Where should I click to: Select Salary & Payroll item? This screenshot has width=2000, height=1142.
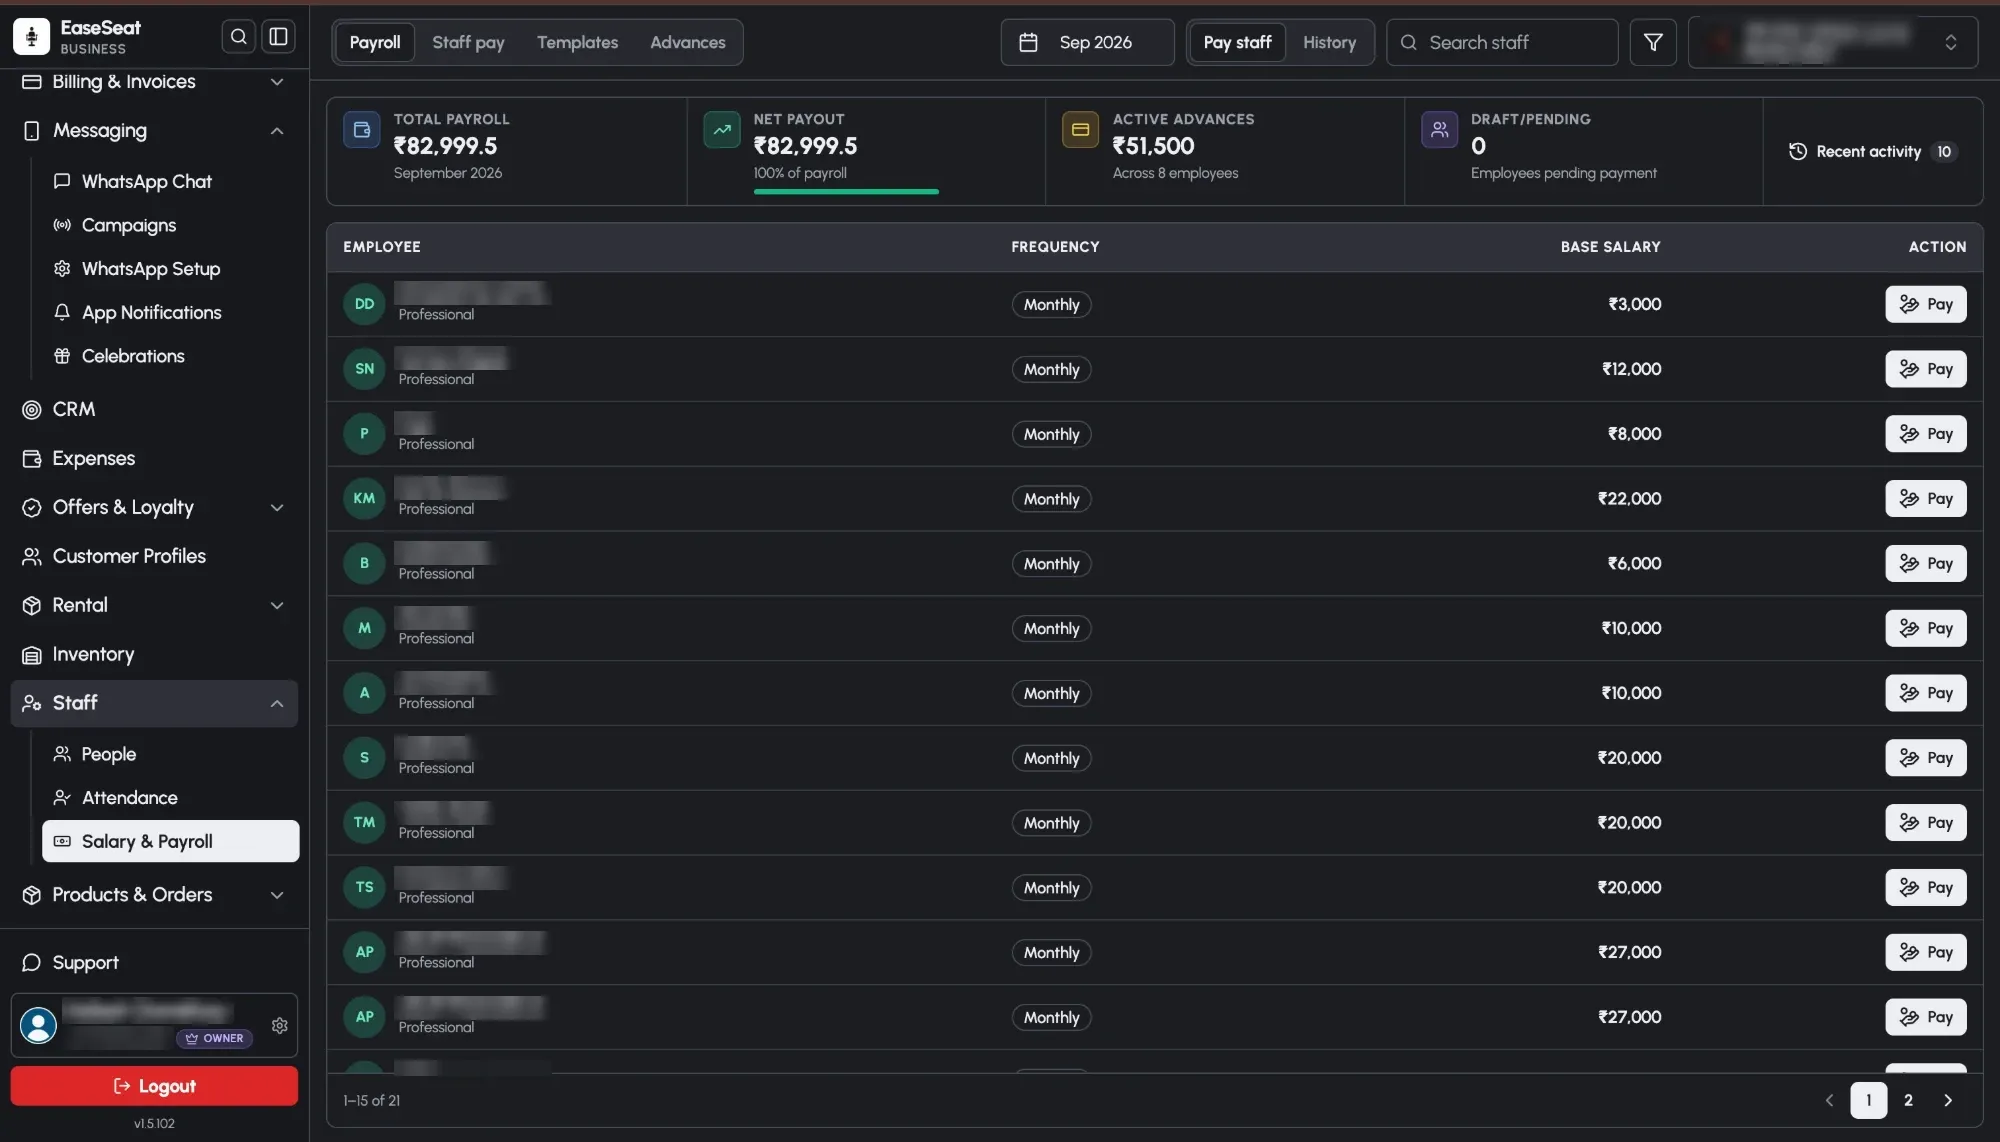pyautogui.click(x=171, y=841)
